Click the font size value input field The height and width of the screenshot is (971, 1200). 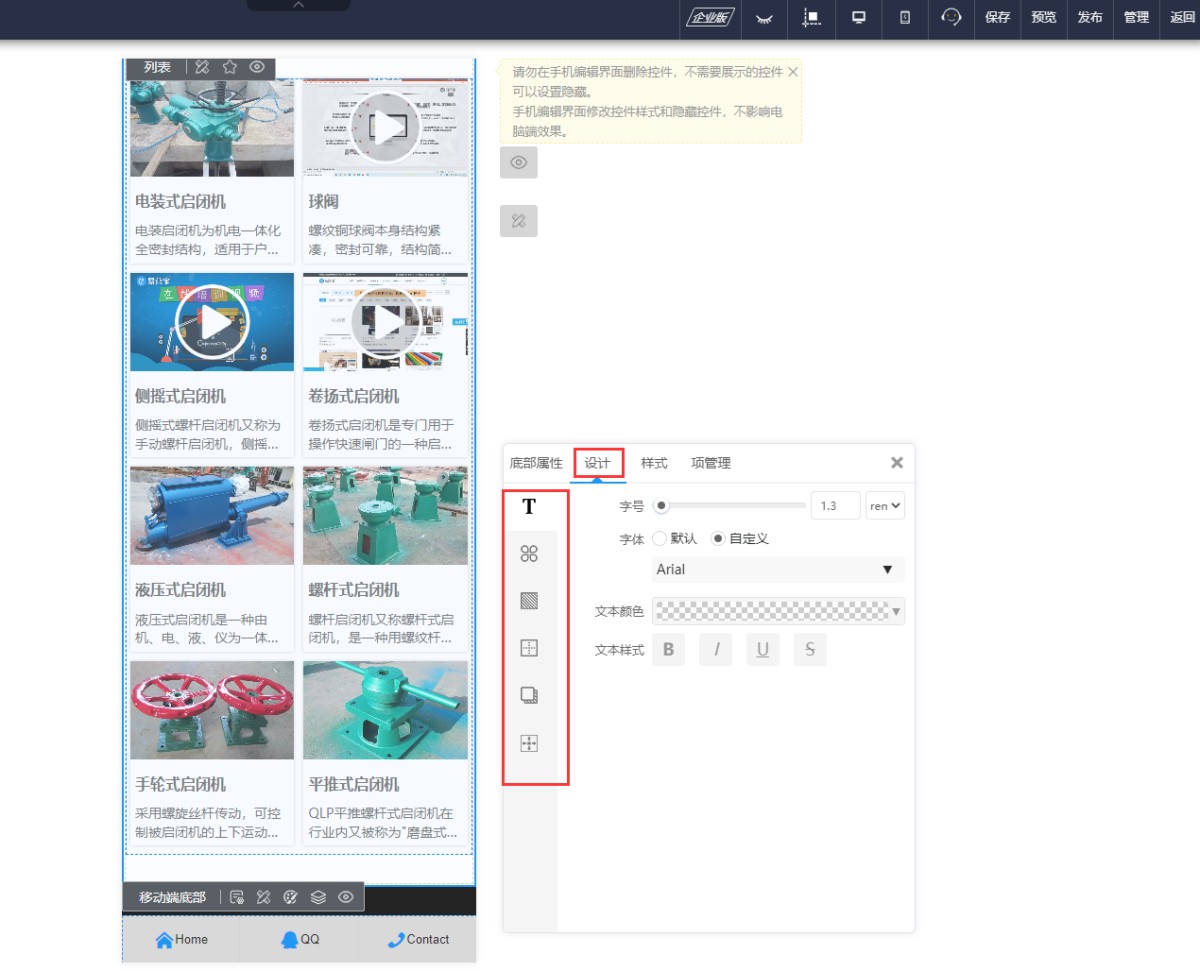pos(835,506)
